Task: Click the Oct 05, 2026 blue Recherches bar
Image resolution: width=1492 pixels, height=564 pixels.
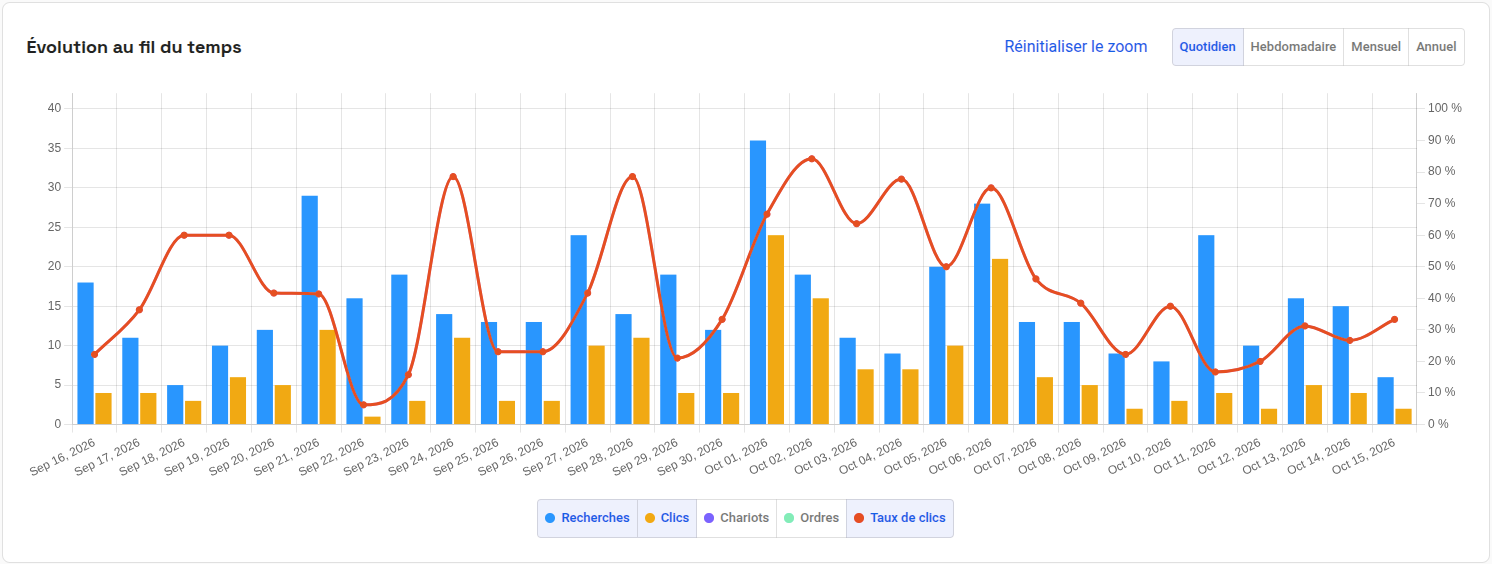Action: pos(937,346)
